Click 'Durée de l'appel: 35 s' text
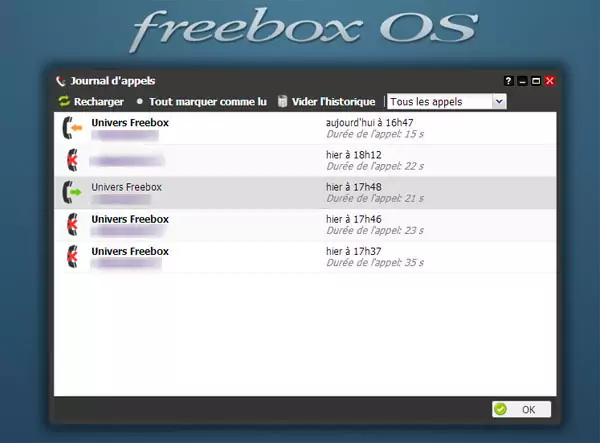This screenshot has width=600, height=443. [x=375, y=263]
